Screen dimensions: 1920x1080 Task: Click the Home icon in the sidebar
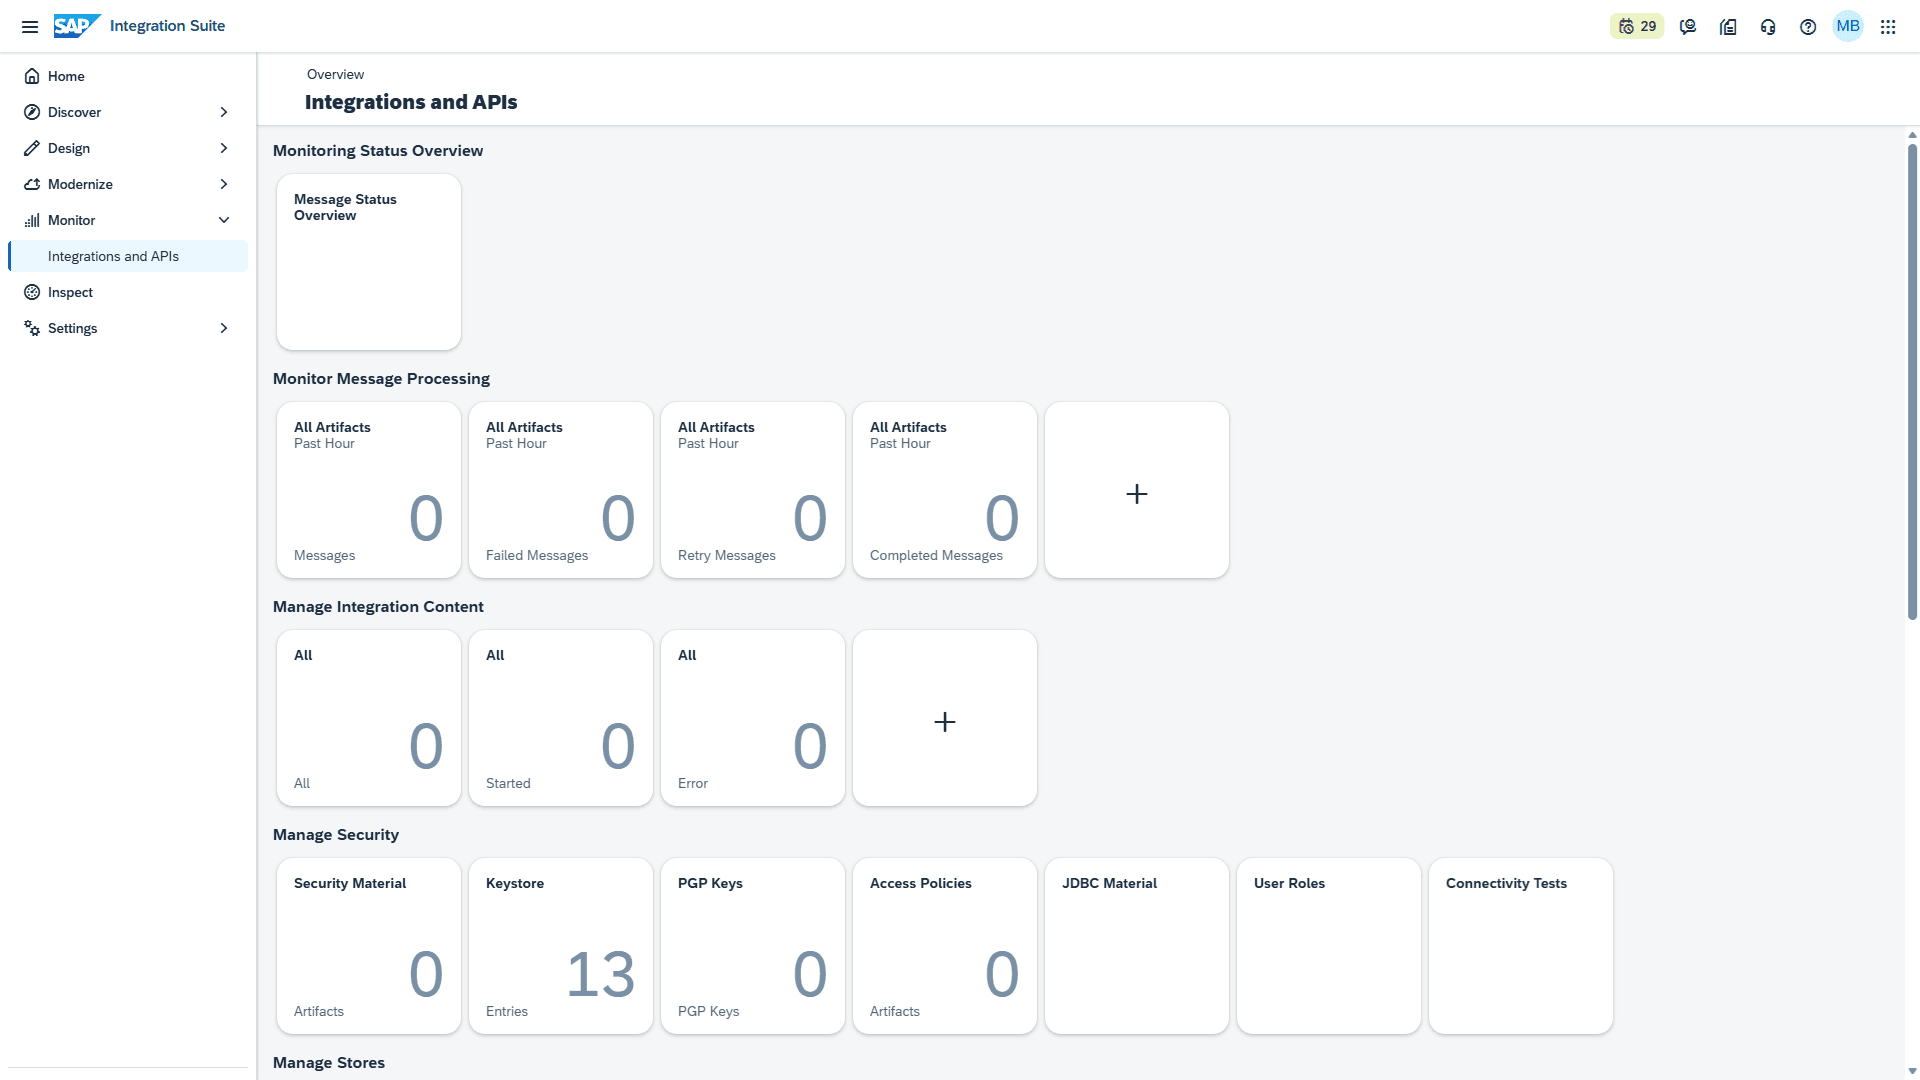click(32, 76)
